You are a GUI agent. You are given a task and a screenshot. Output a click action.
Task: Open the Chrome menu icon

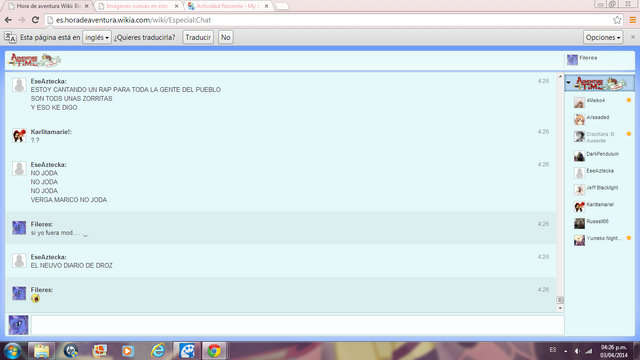pos(633,20)
